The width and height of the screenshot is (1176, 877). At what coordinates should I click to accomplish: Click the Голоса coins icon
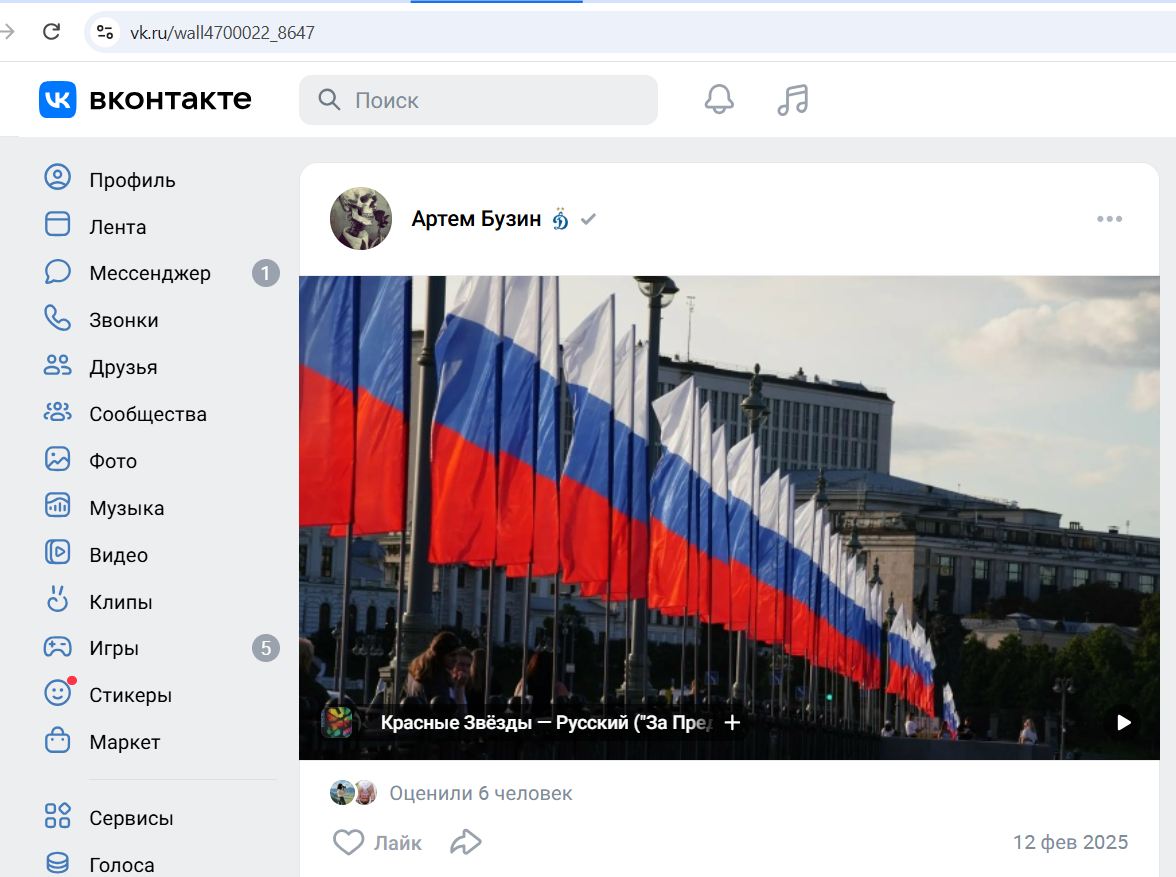[58, 863]
